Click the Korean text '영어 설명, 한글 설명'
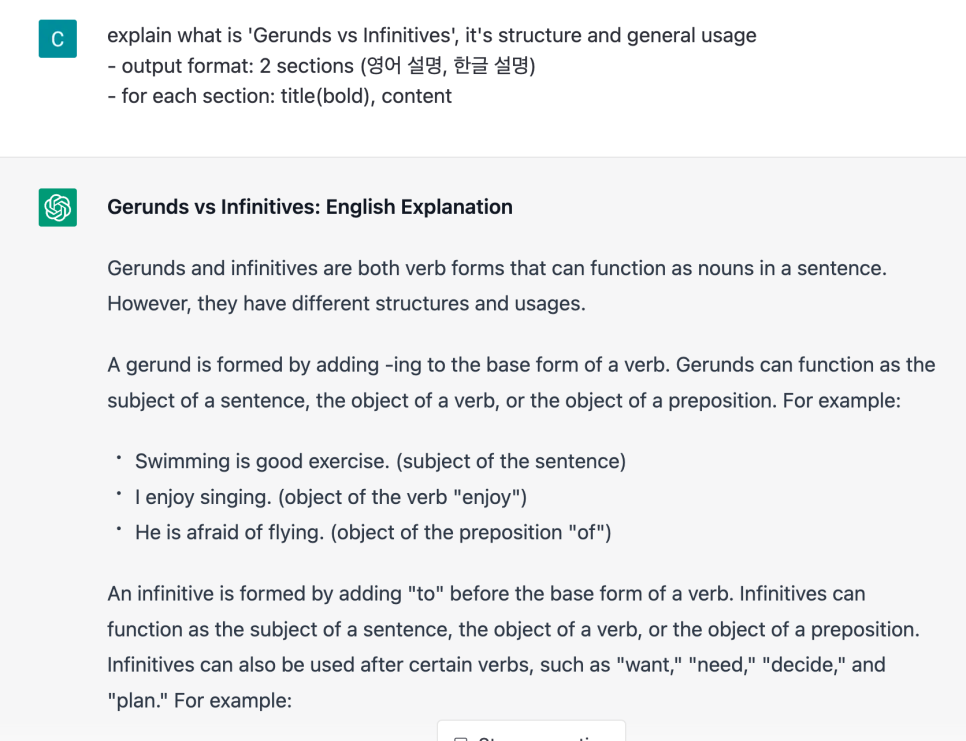This screenshot has width=966, height=741. (x=448, y=65)
